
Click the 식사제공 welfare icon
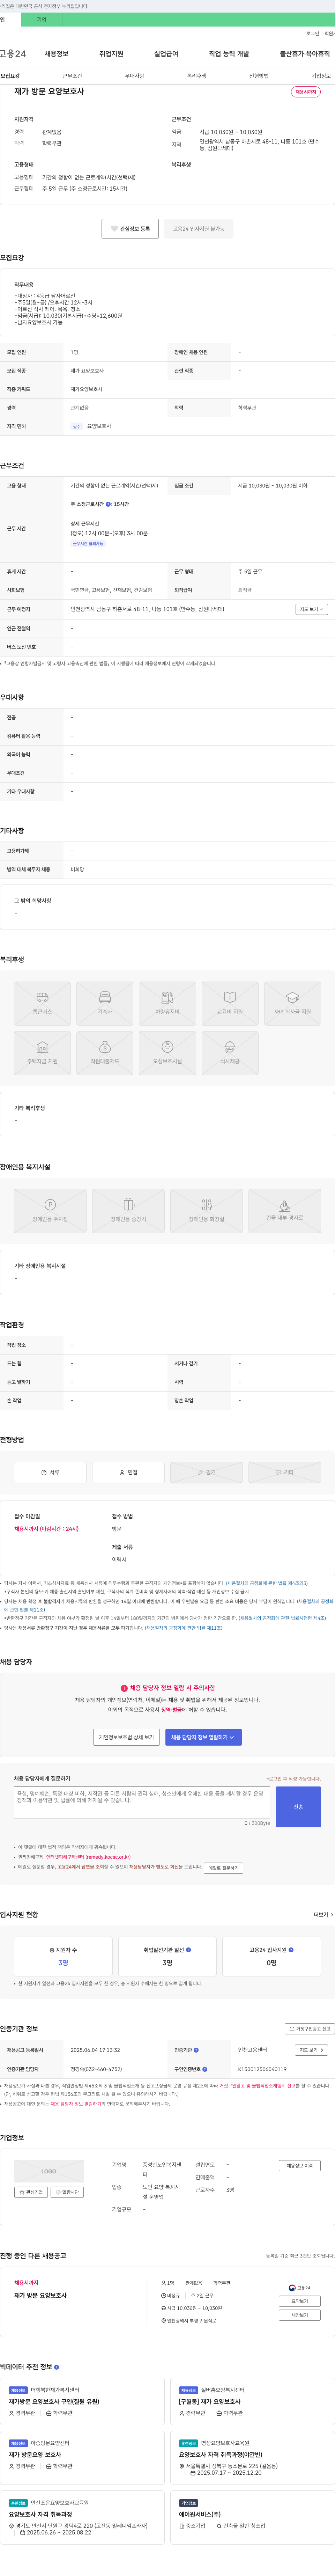[230, 1053]
